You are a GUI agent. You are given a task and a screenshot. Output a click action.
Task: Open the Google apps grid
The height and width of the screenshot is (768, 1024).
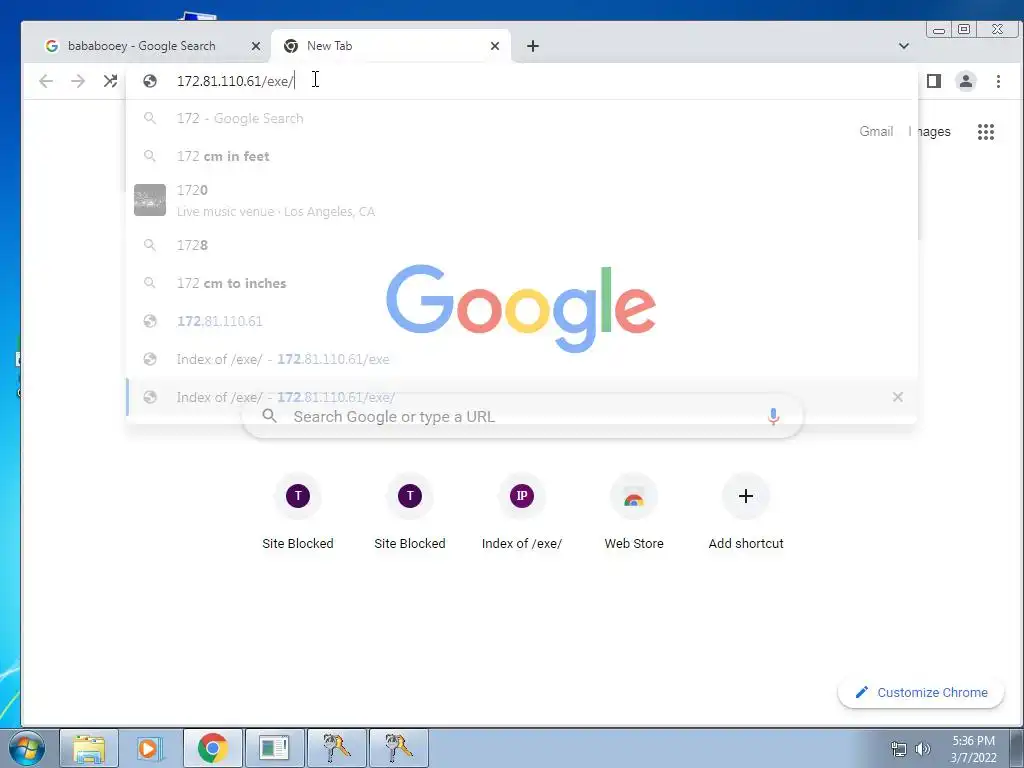[985, 132]
